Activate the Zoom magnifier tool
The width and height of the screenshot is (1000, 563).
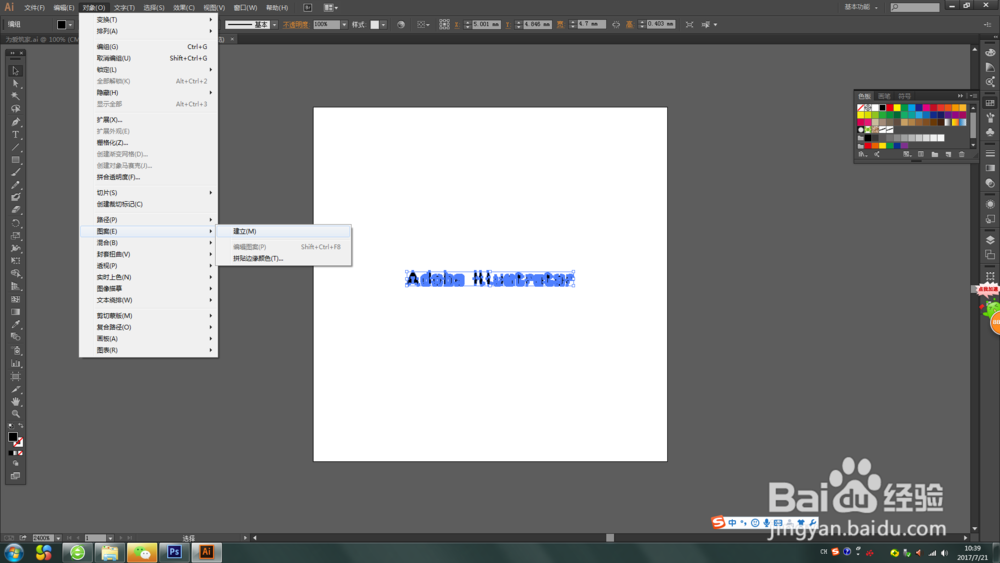[15, 414]
